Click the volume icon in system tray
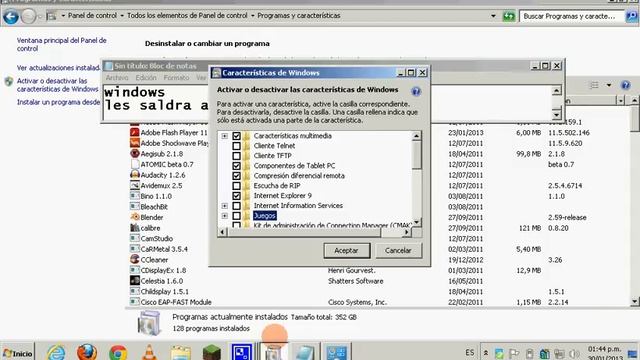This screenshot has width=640, height=360. point(574,354)
